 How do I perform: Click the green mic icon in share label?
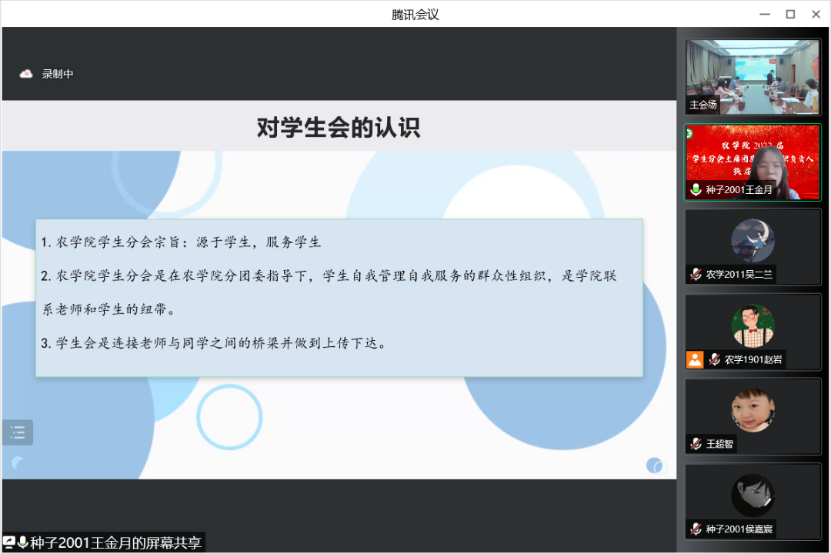click(22, 543)
